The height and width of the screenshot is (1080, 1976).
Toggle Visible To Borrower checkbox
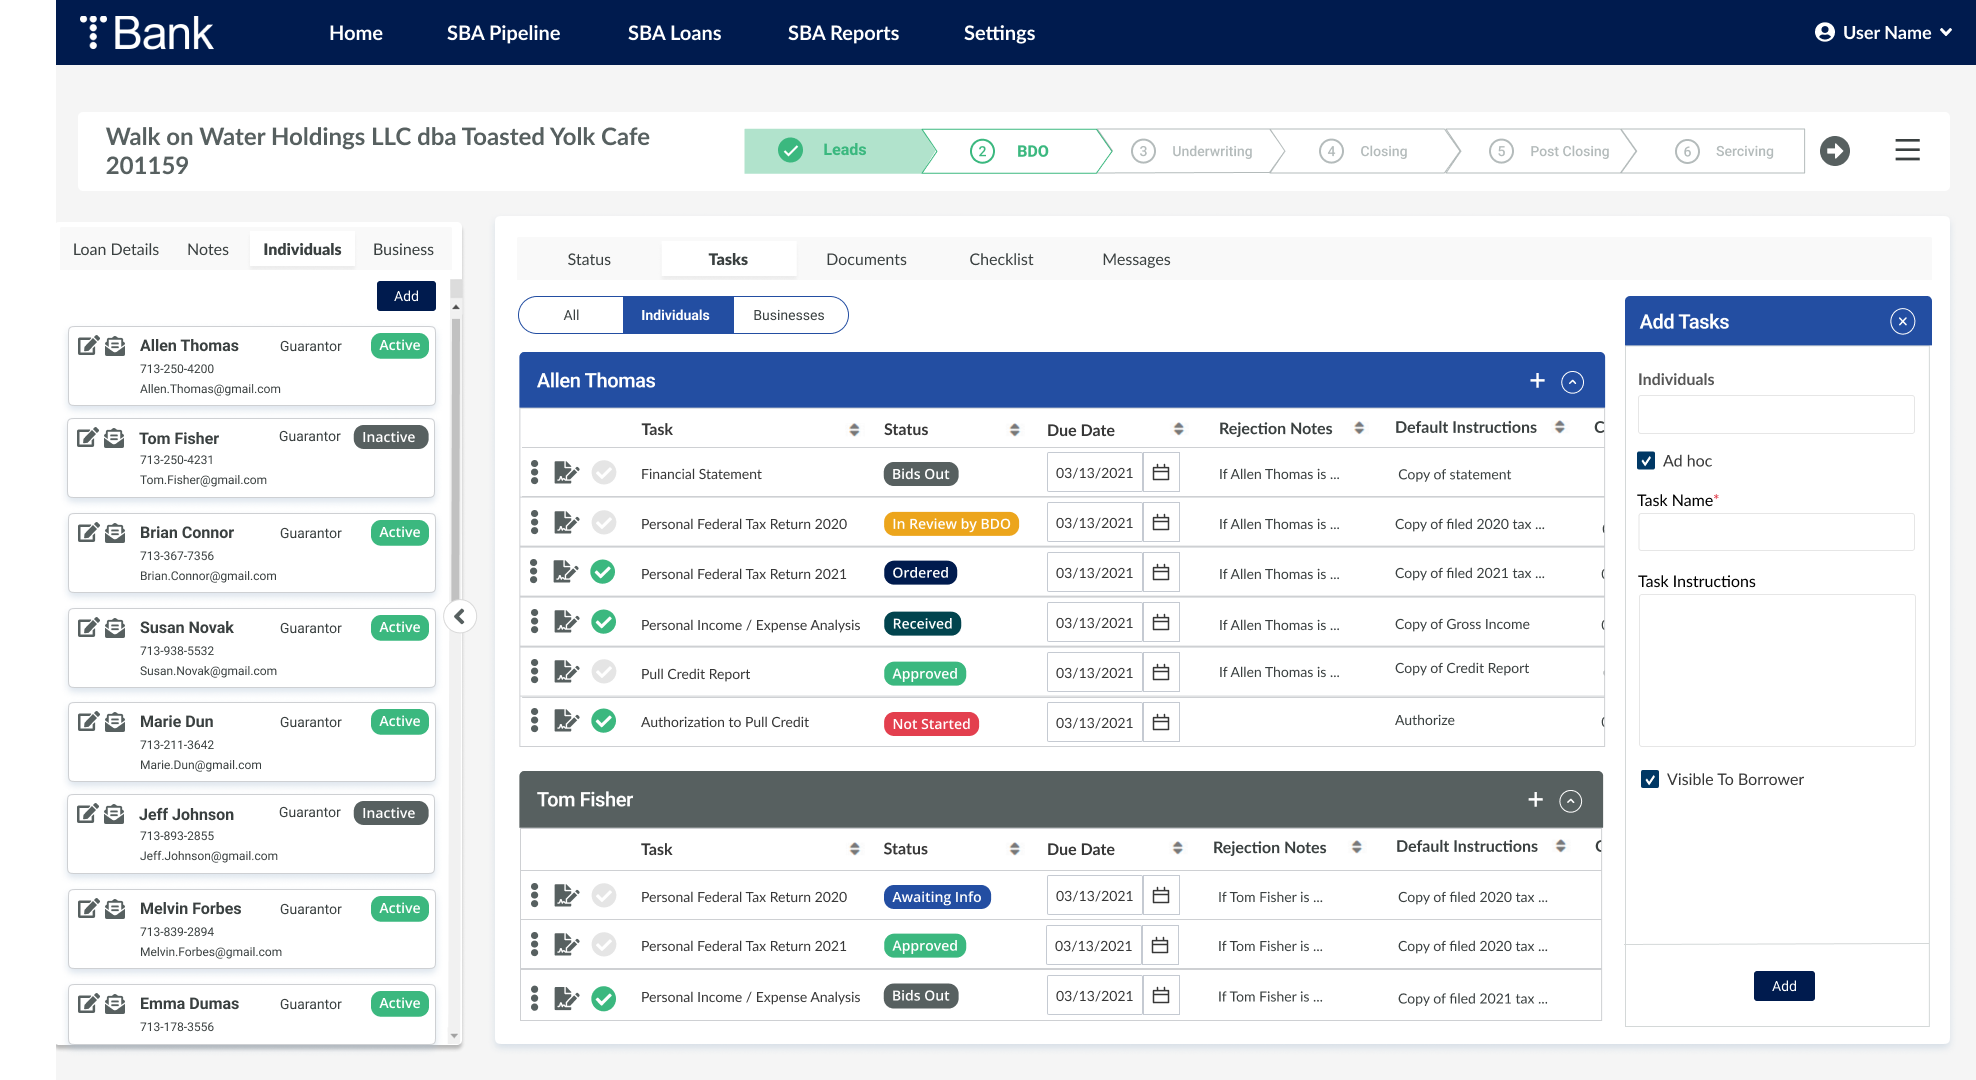(x=1650, y=779)
